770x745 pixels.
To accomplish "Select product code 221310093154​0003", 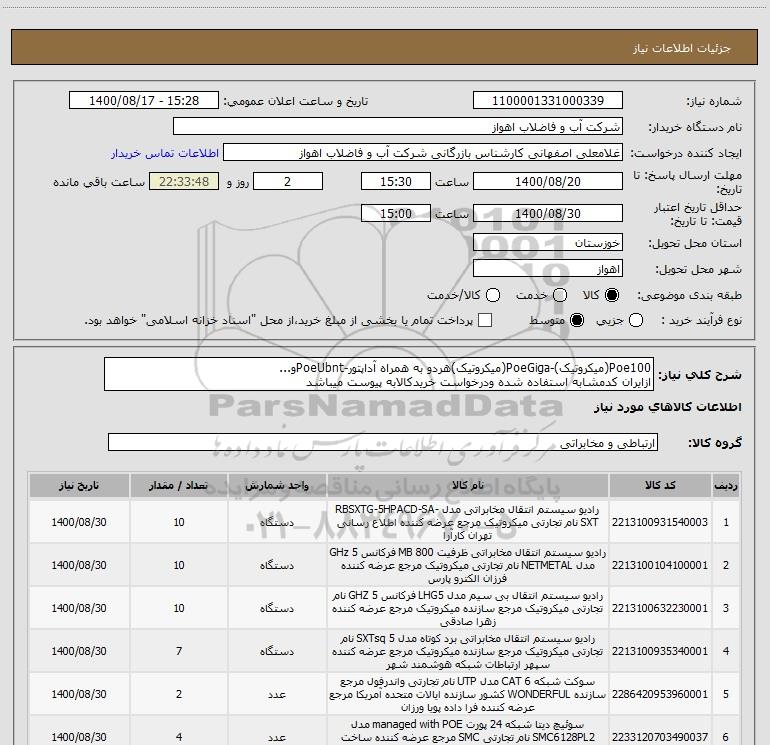I will [660, 522].
